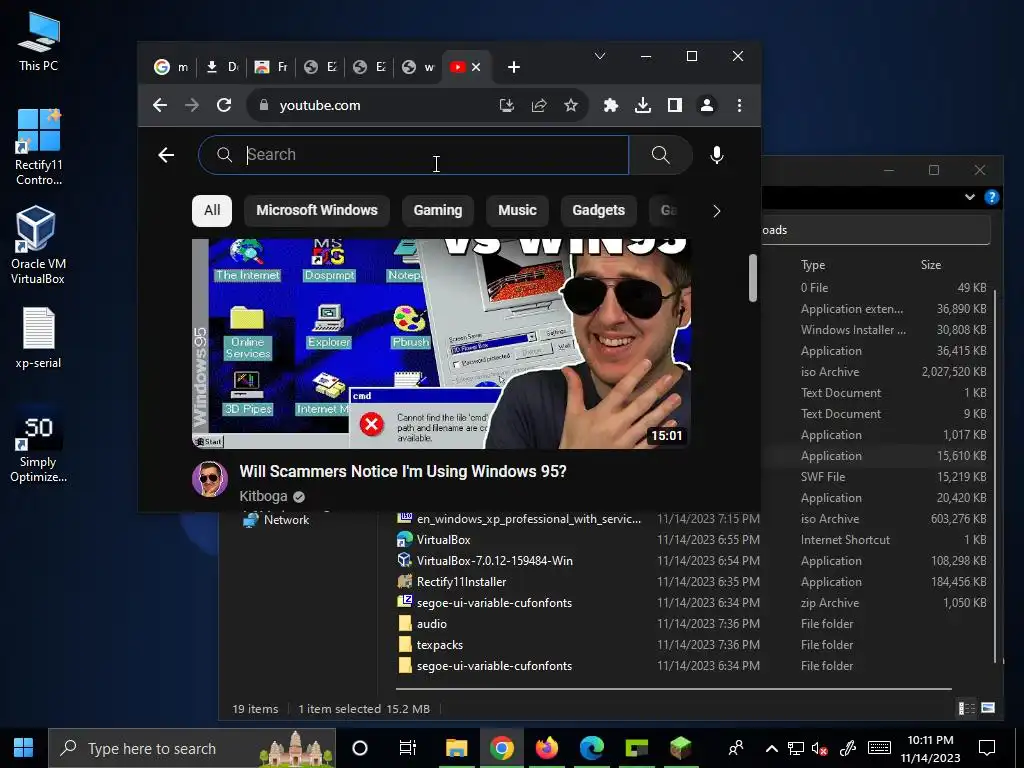Open Firefox from the taskbar
This screenshot has width=1024, height=768.
547,748
